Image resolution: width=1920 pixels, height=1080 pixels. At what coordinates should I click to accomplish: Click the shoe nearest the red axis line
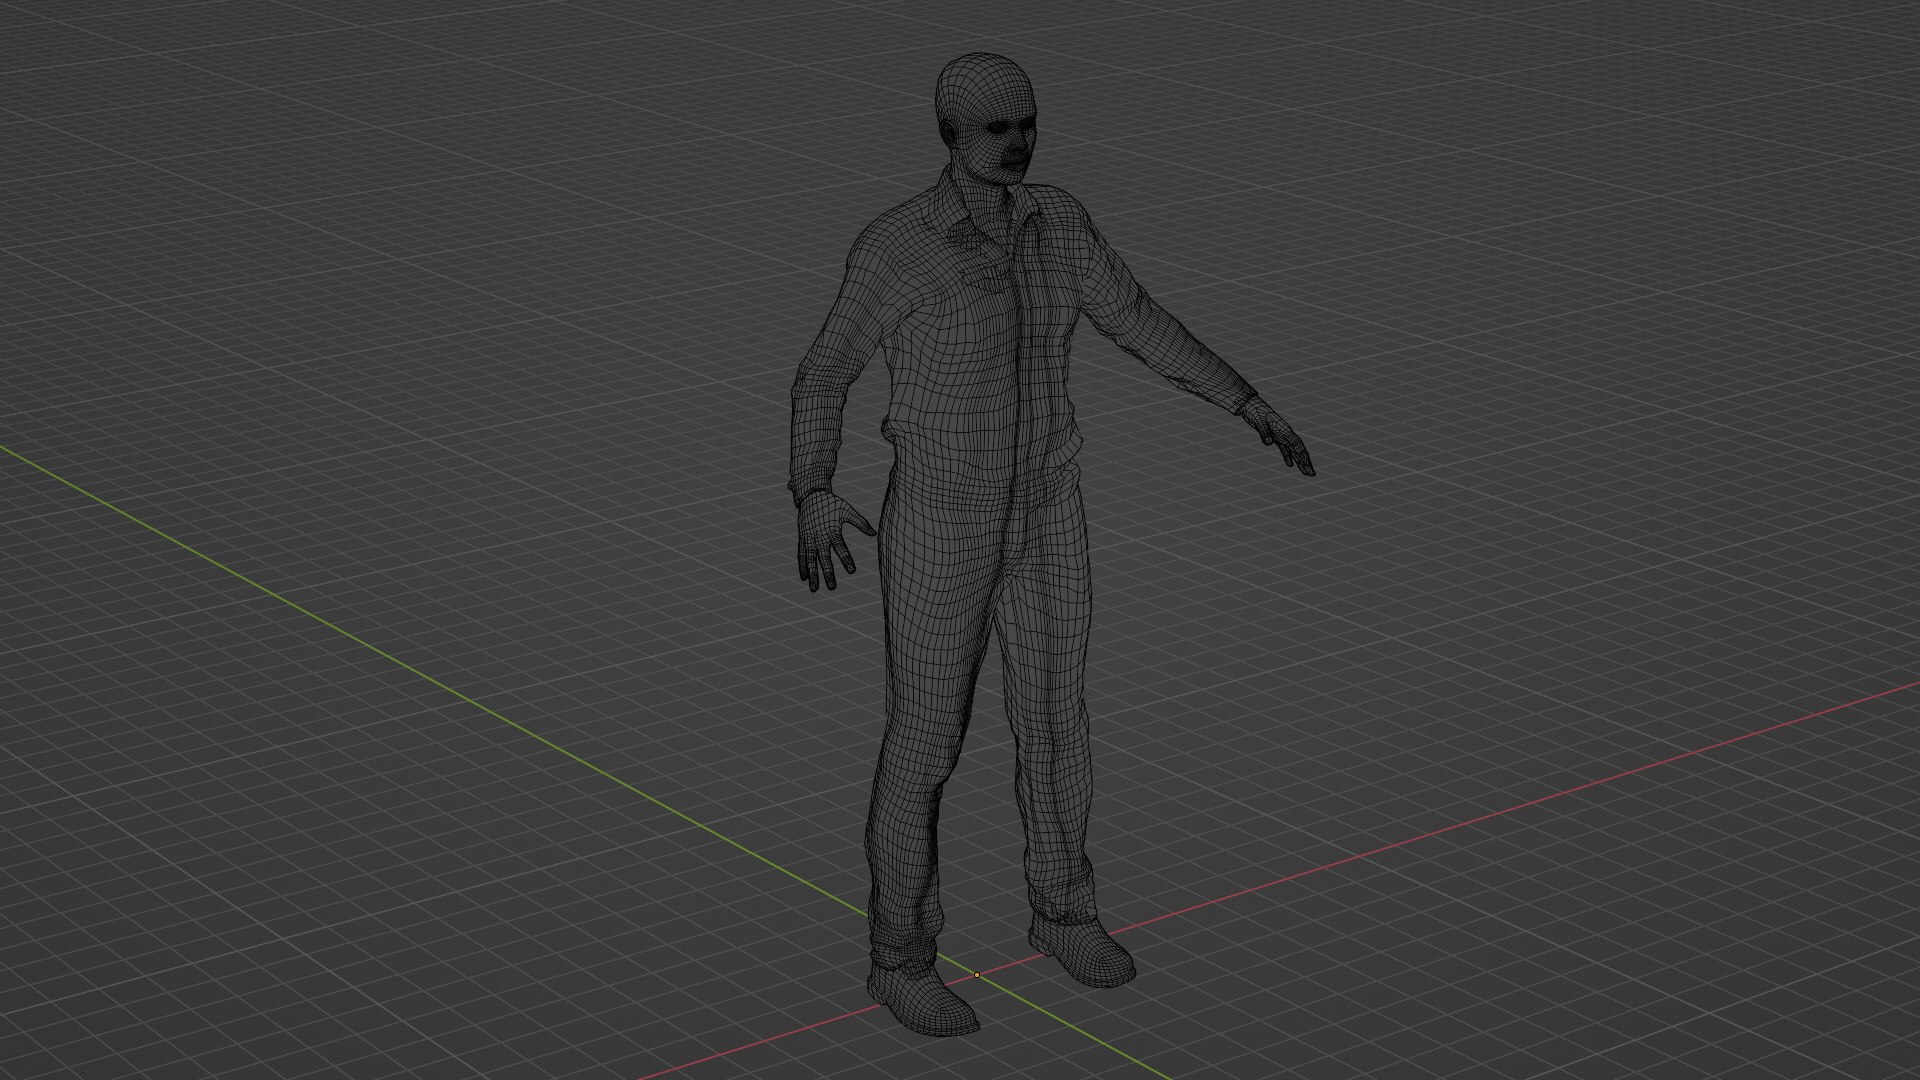pyautogui.click(x=922, y=999)
